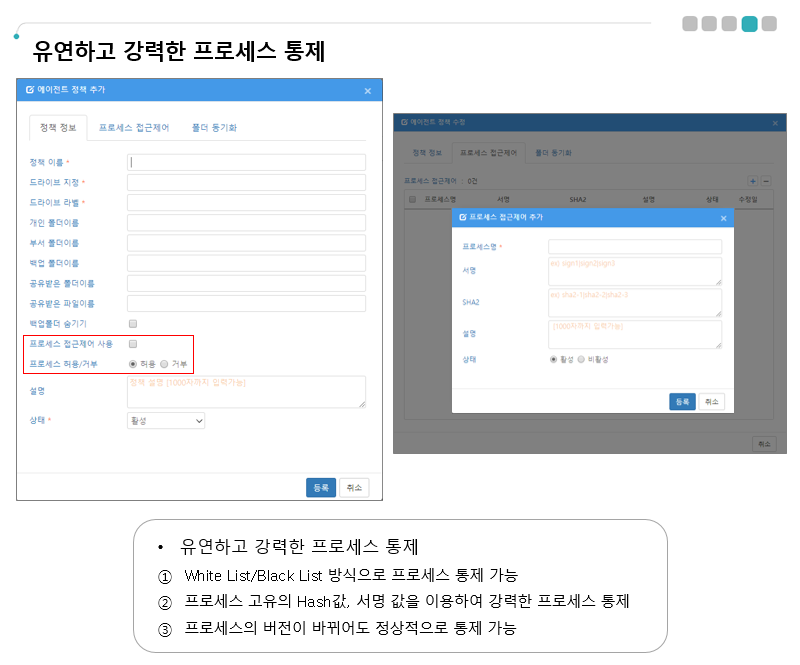Click the edit icon in 에이전트 정책 추가 title
The image size is (800, 665).
tap(29, 90)
